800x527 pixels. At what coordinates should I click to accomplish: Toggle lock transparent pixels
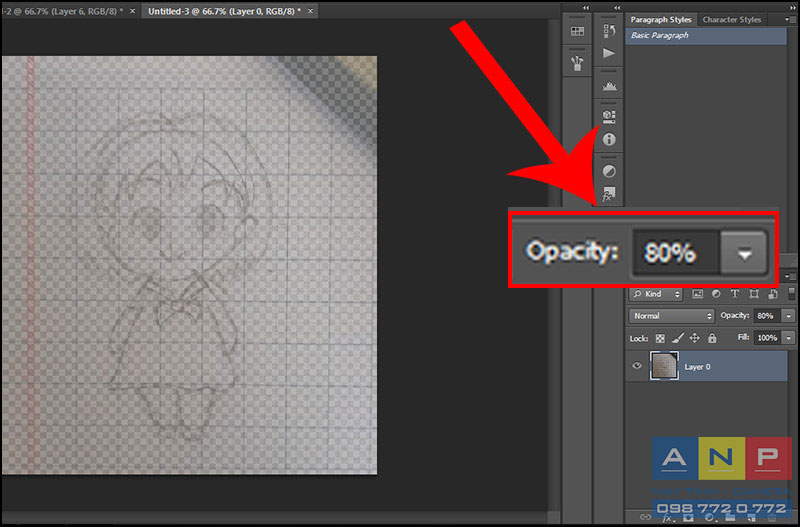point(660,338)
